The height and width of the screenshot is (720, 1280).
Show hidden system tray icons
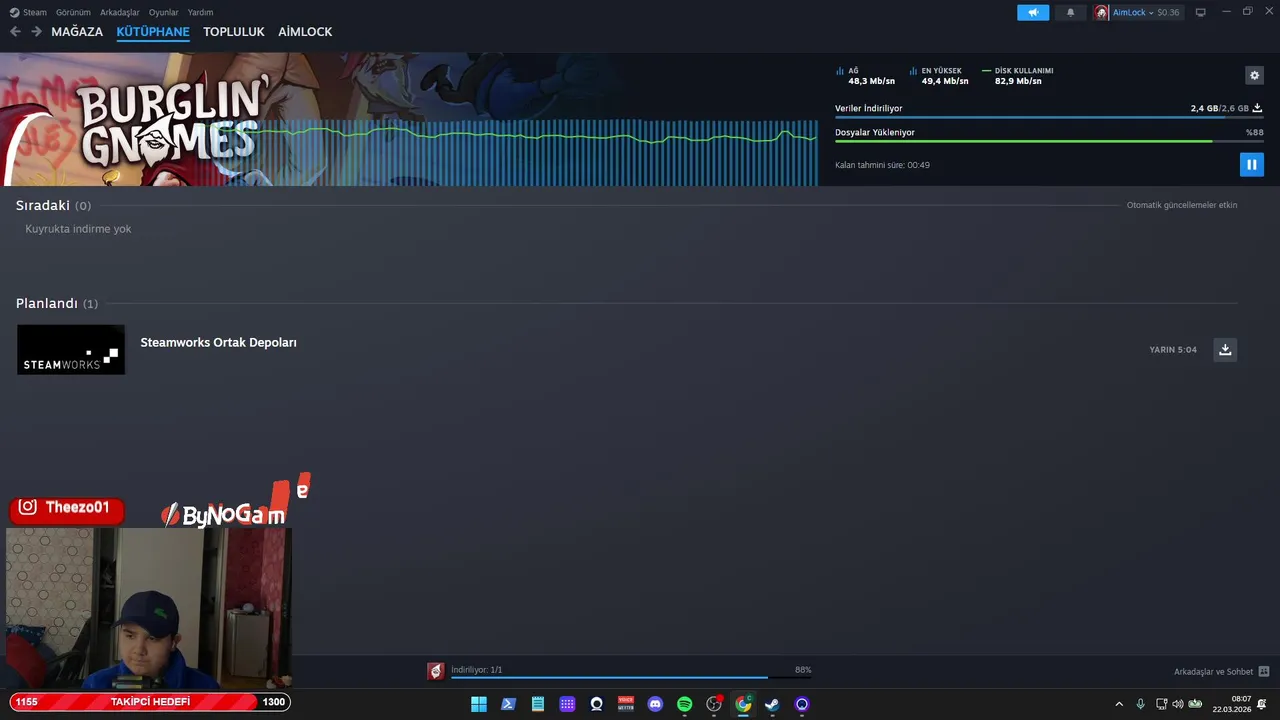1119,704
